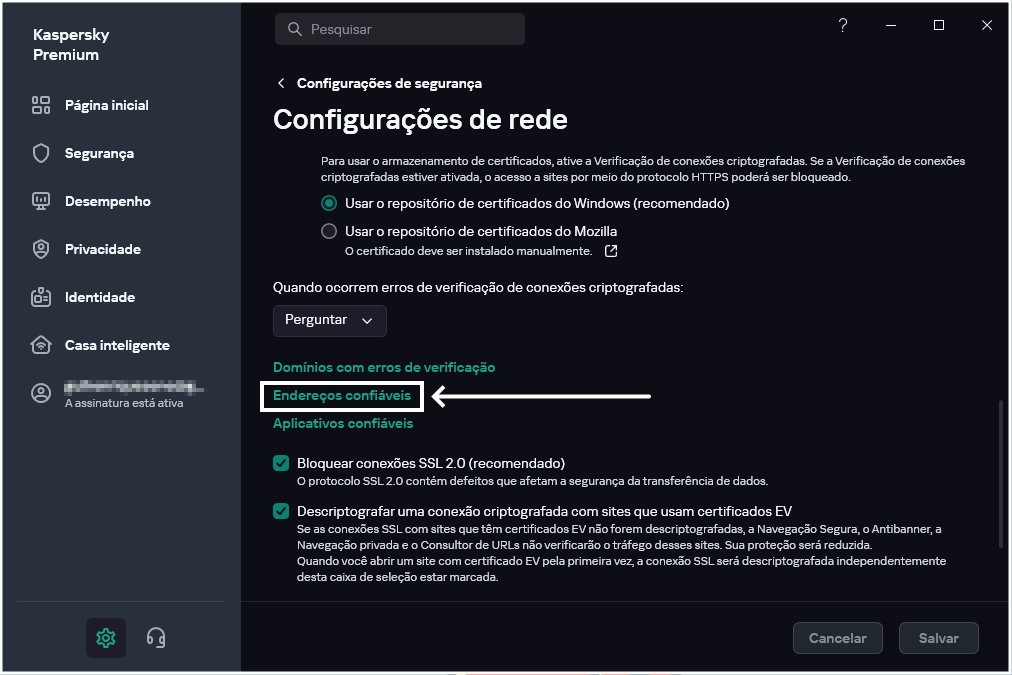Open settings with the gear icon
Image resolution: width=1012 pixels, height=675 pixels.
(106, 637)
